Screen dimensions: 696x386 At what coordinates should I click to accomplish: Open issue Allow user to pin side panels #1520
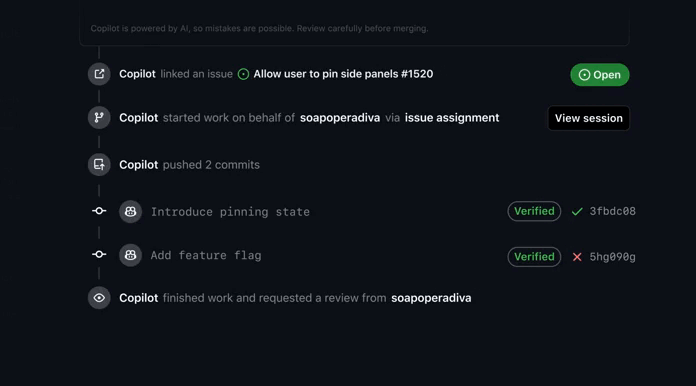pyautogui.click(x=343, y=74)
